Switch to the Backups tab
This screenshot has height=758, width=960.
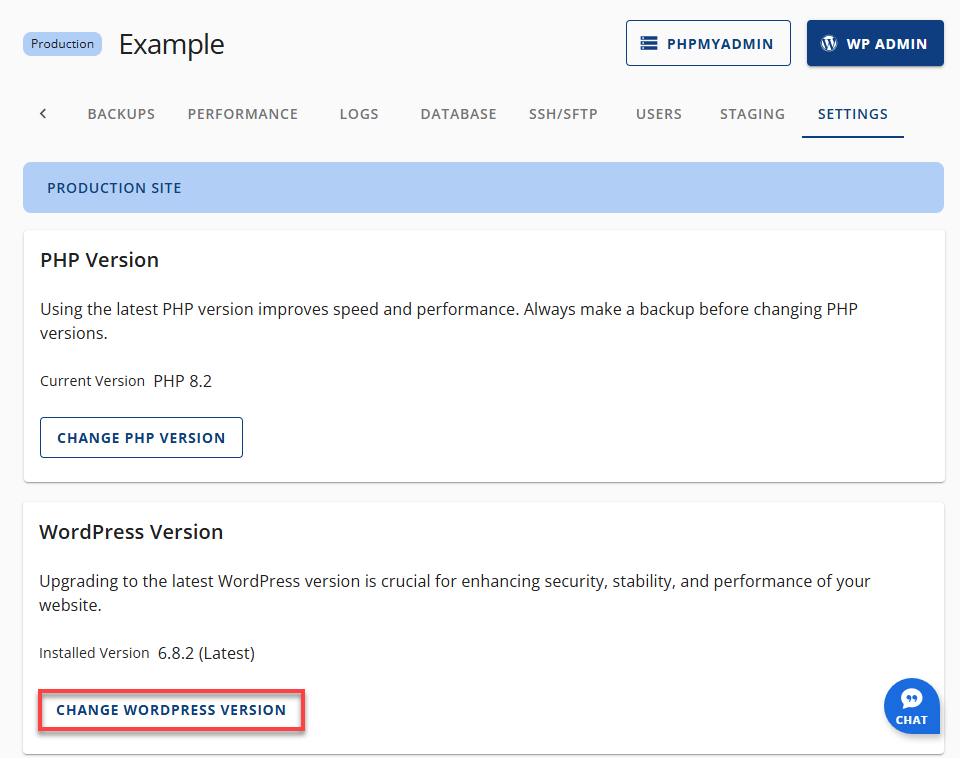click(x=121, y=114)
